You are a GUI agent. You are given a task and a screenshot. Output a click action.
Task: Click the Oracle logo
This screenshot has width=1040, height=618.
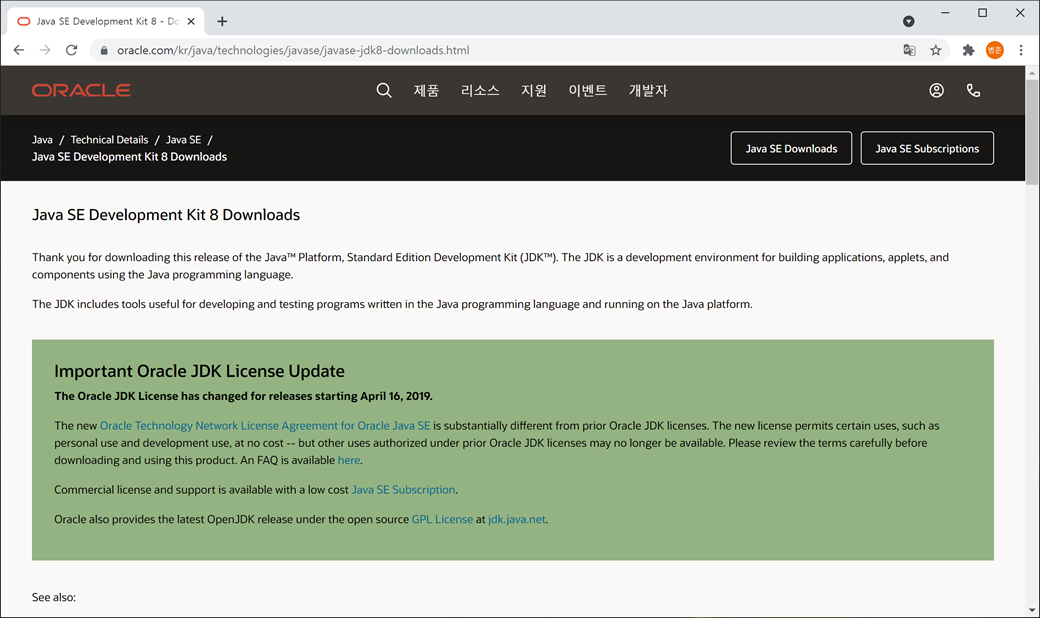(81, 90)
